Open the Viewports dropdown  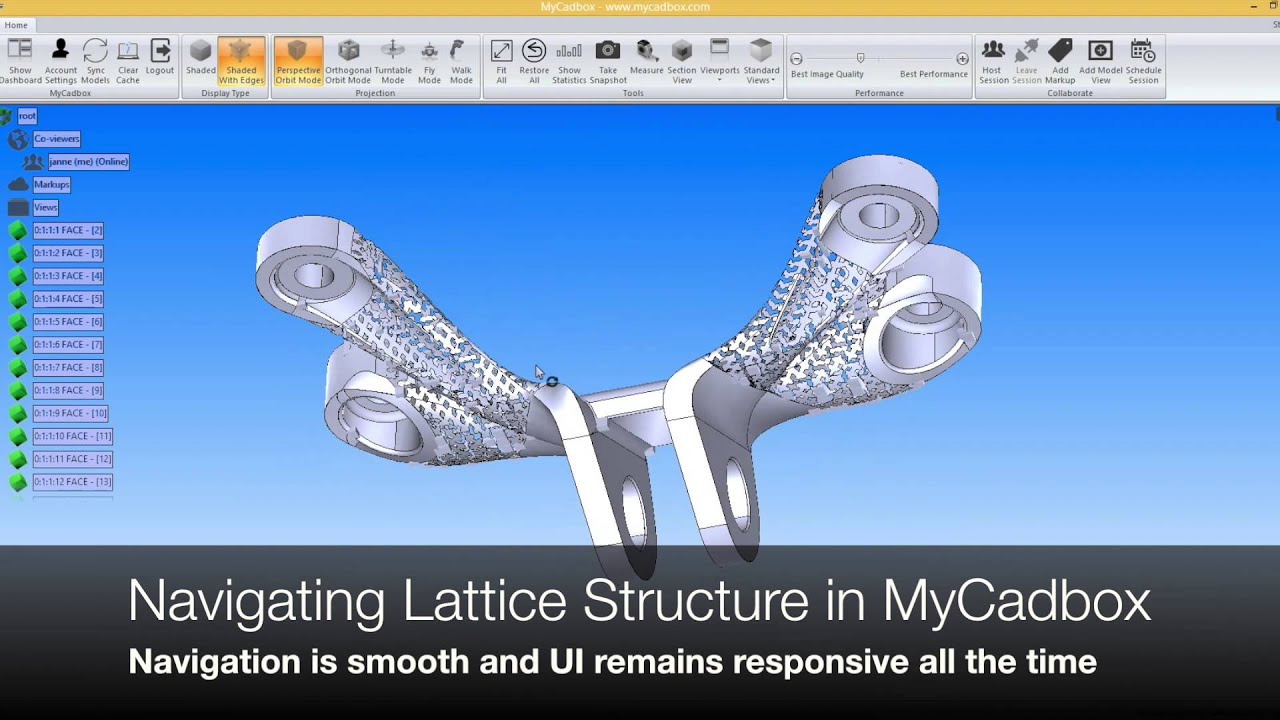(720, 61)
